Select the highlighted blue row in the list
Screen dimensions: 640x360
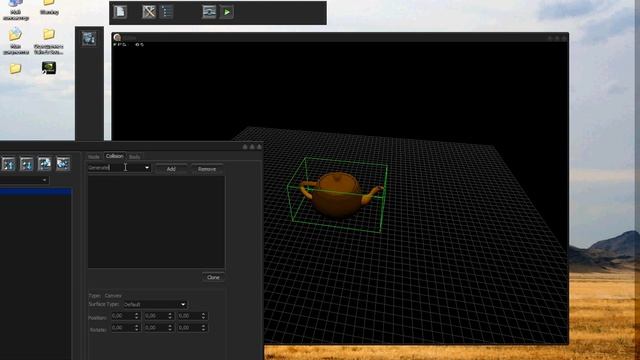coord(36,192)
